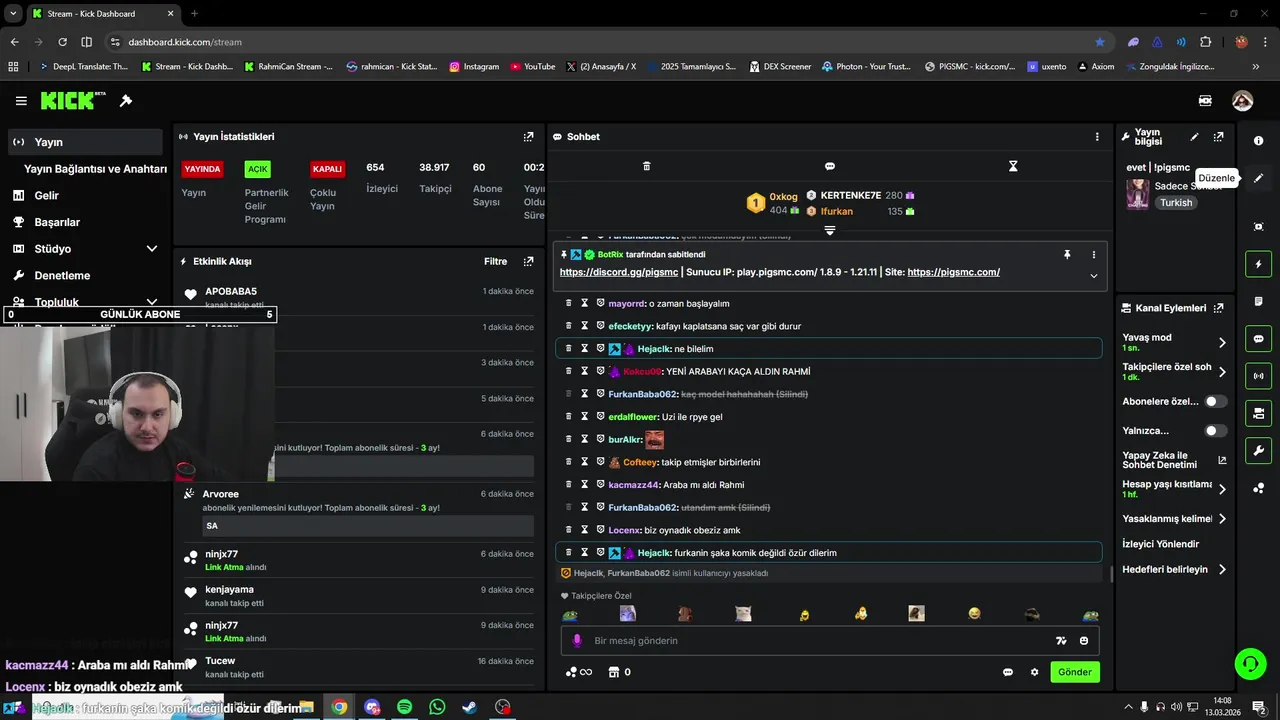Click the purple microphone icon in message box
The width and height of the screenshot is (1280, 720).
point(576,641)
